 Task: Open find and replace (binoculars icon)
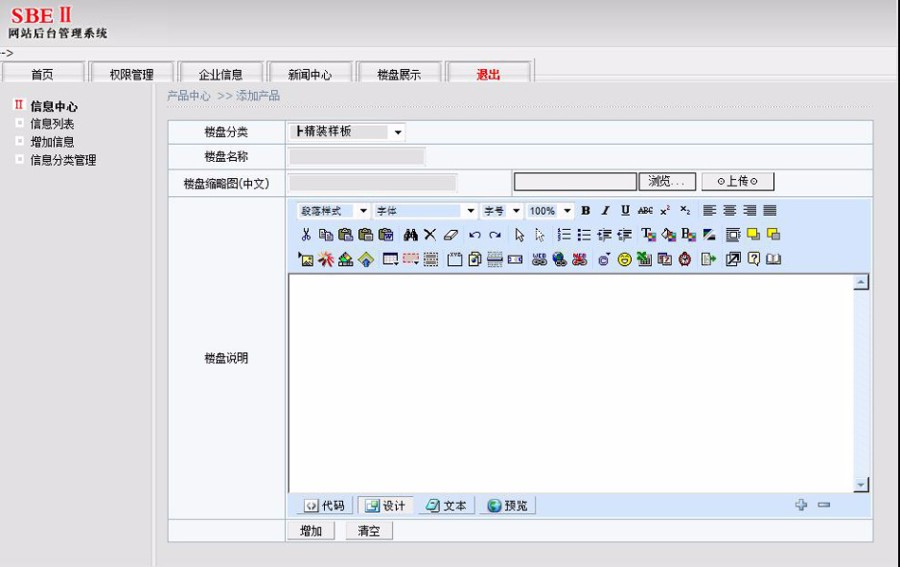[x=410, y=235]
